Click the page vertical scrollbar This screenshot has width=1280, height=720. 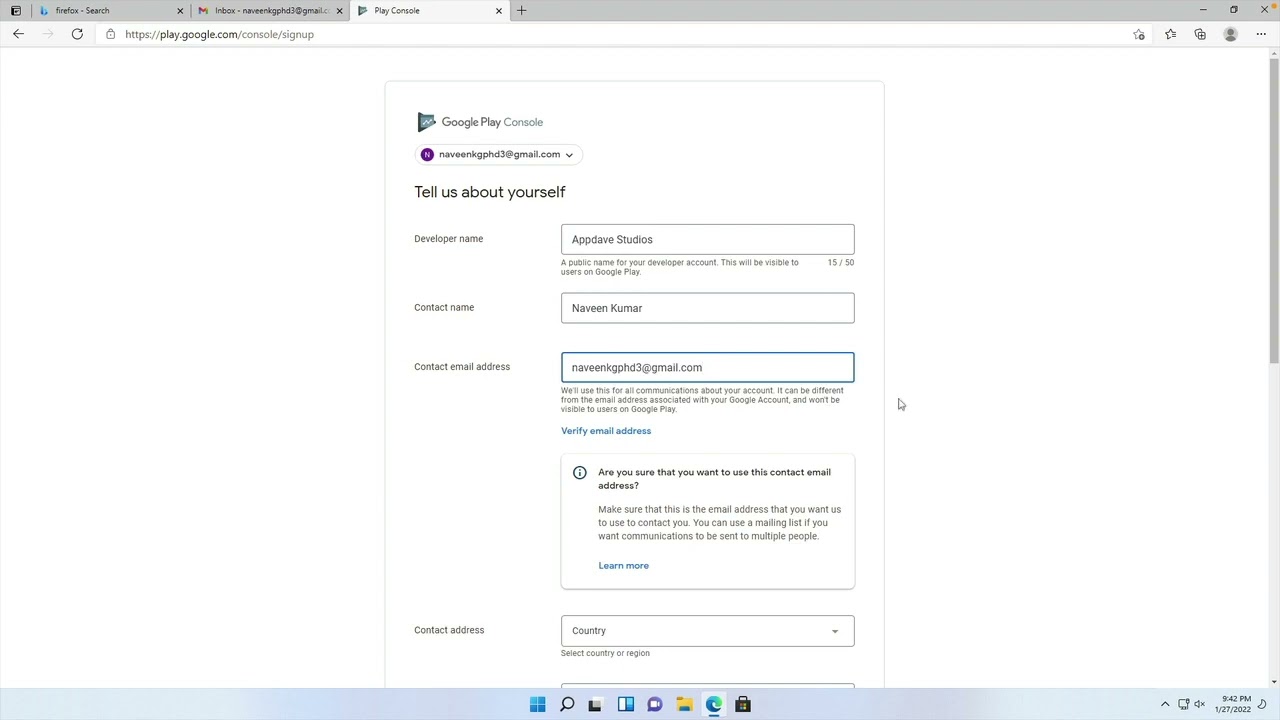point(1273,210)
